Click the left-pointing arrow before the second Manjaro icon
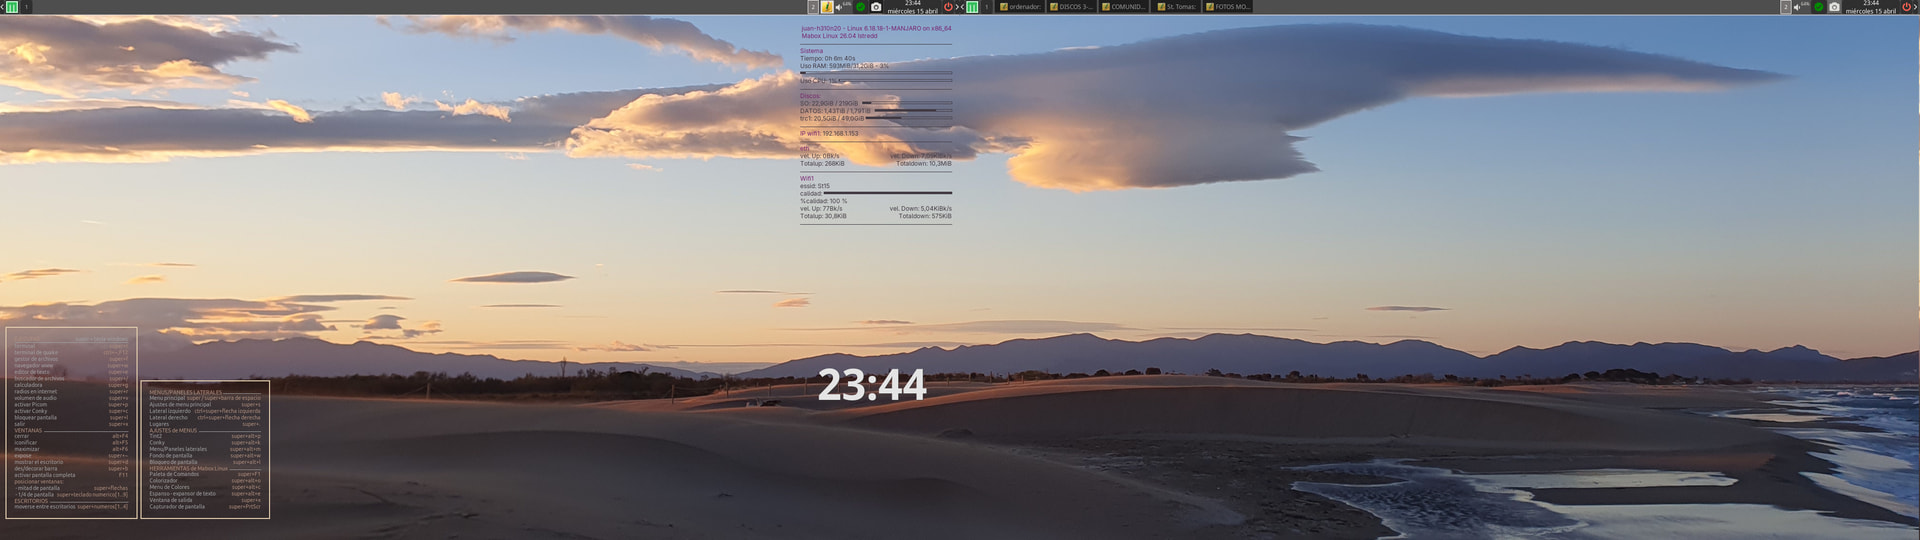 click(x=962, y=7)
